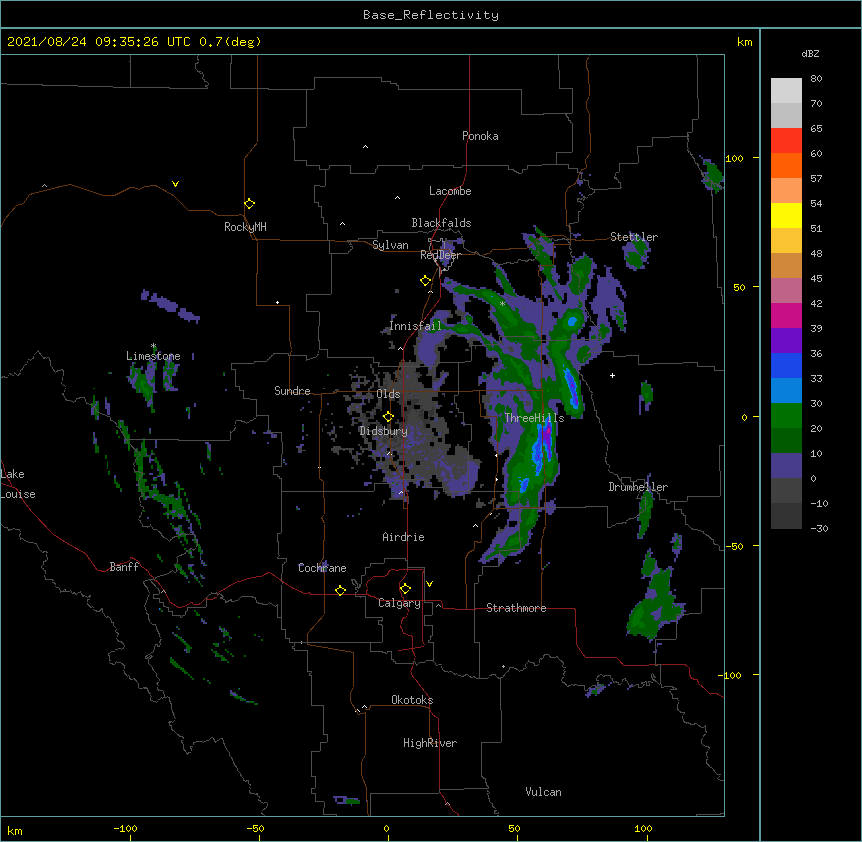Click the ThreeHills label
Viewport: 862px width, 842px height.
pos(534,418)
